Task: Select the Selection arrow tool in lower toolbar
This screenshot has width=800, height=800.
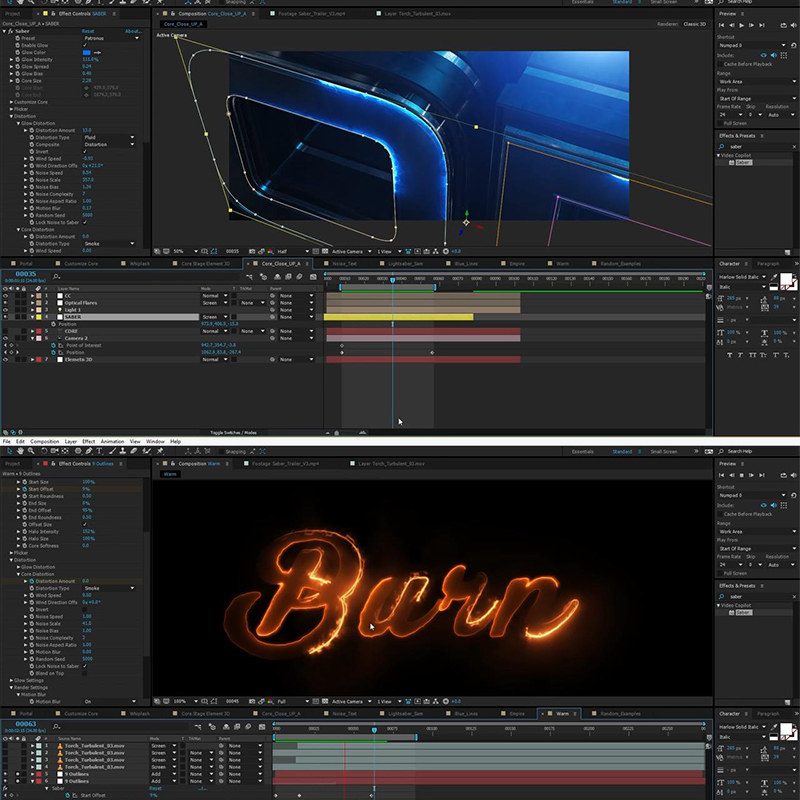Action: click(9, 451)
